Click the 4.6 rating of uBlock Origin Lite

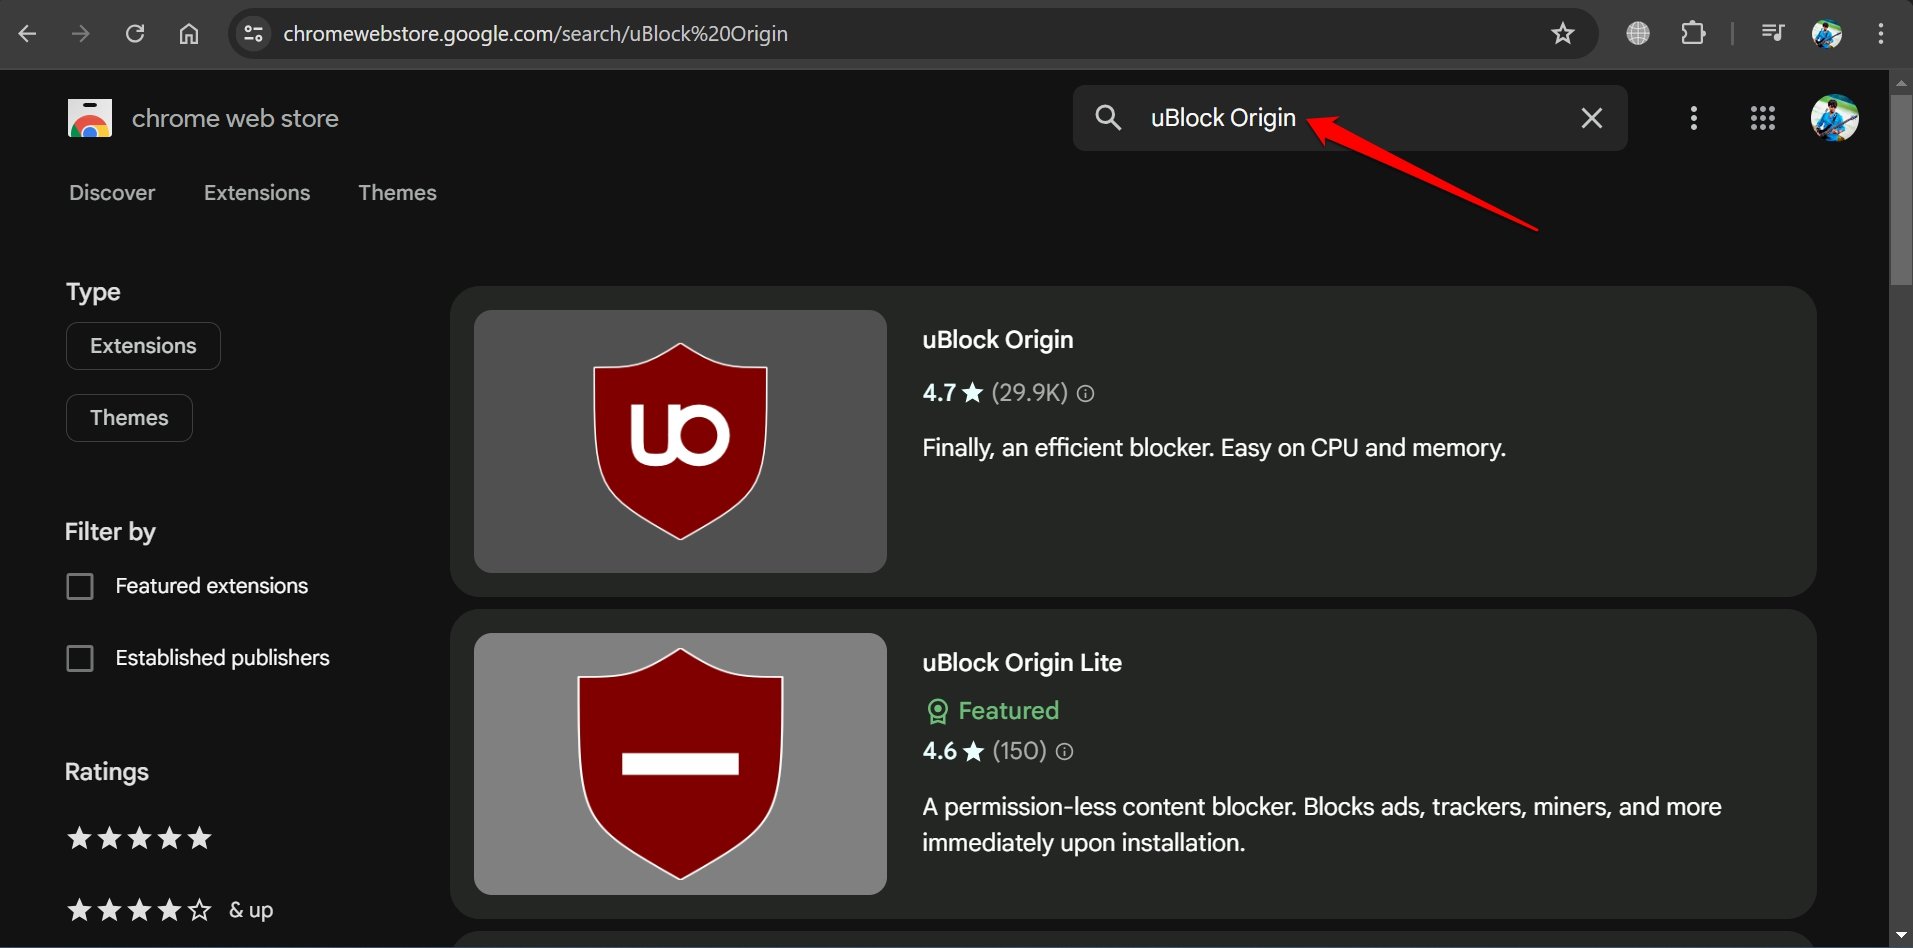pos(939,751)
